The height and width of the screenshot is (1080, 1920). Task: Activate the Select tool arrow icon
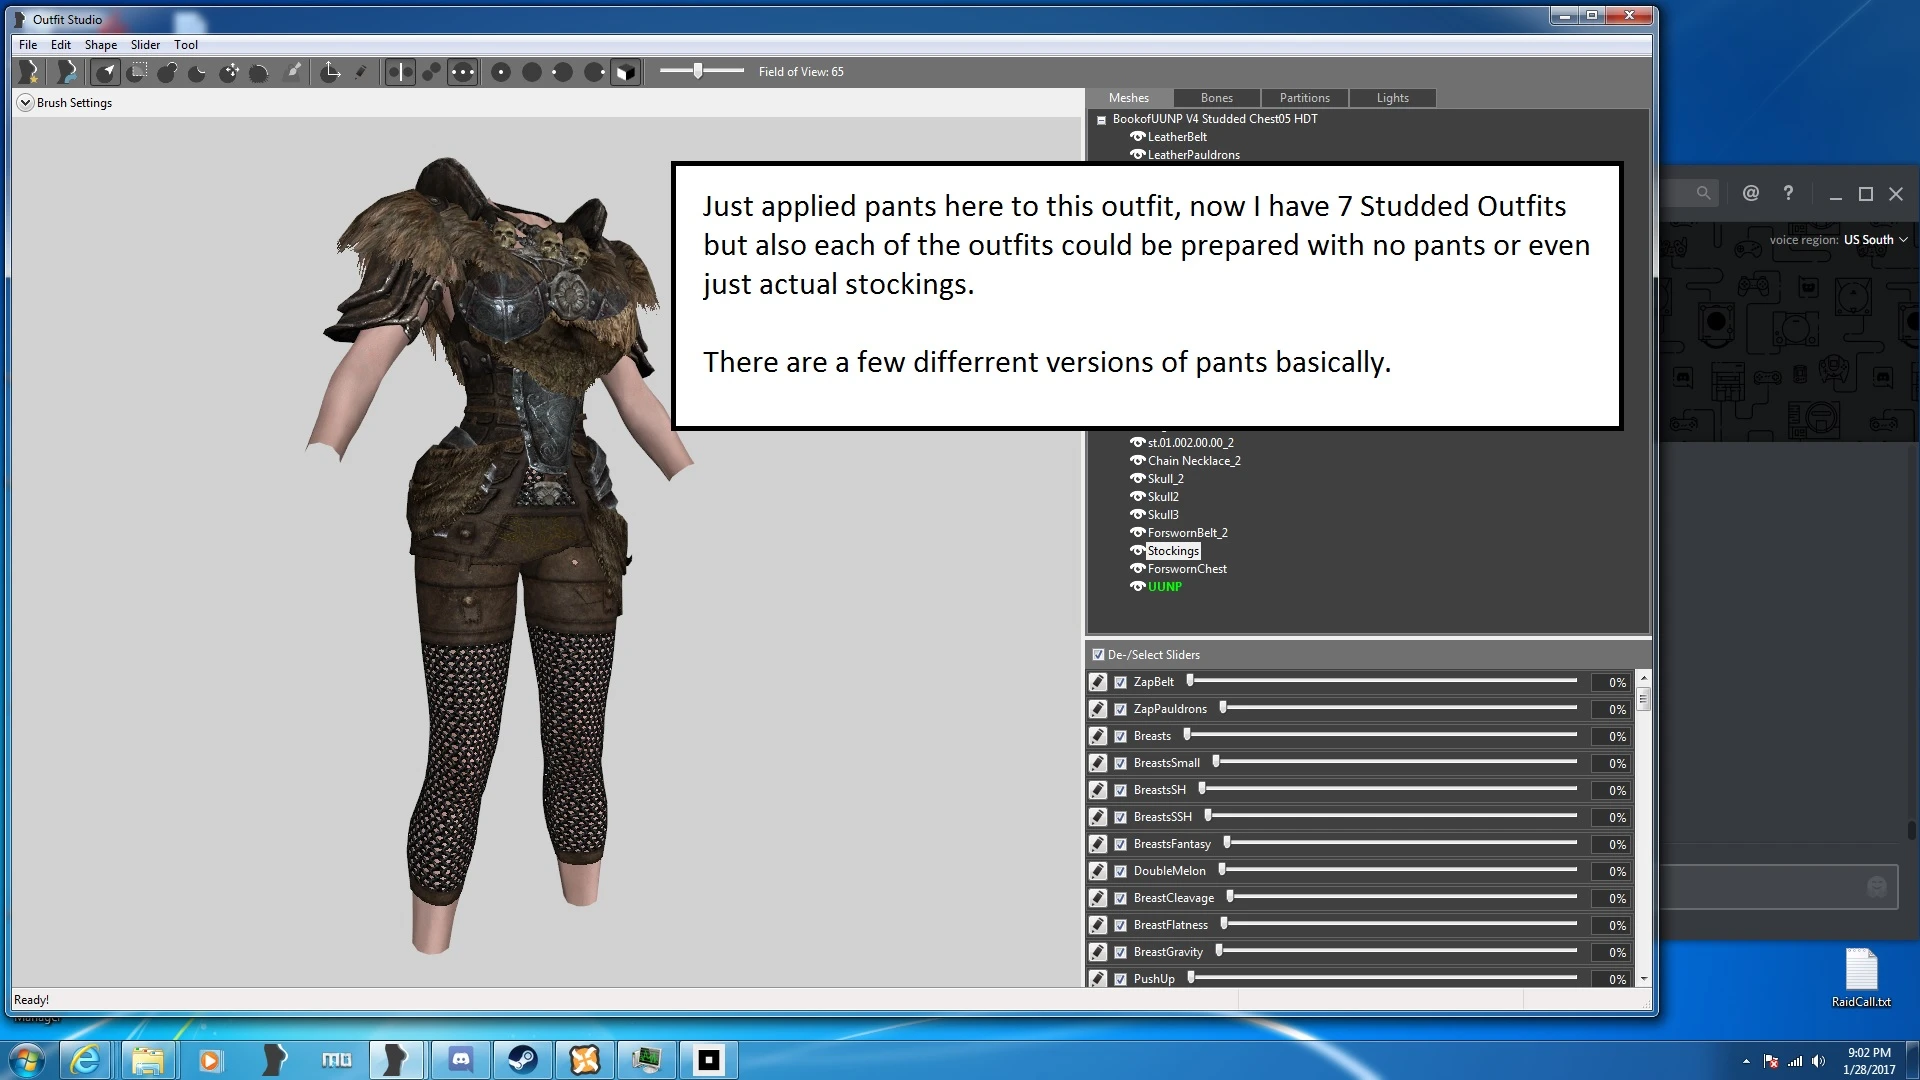click(x=106, y=72)
